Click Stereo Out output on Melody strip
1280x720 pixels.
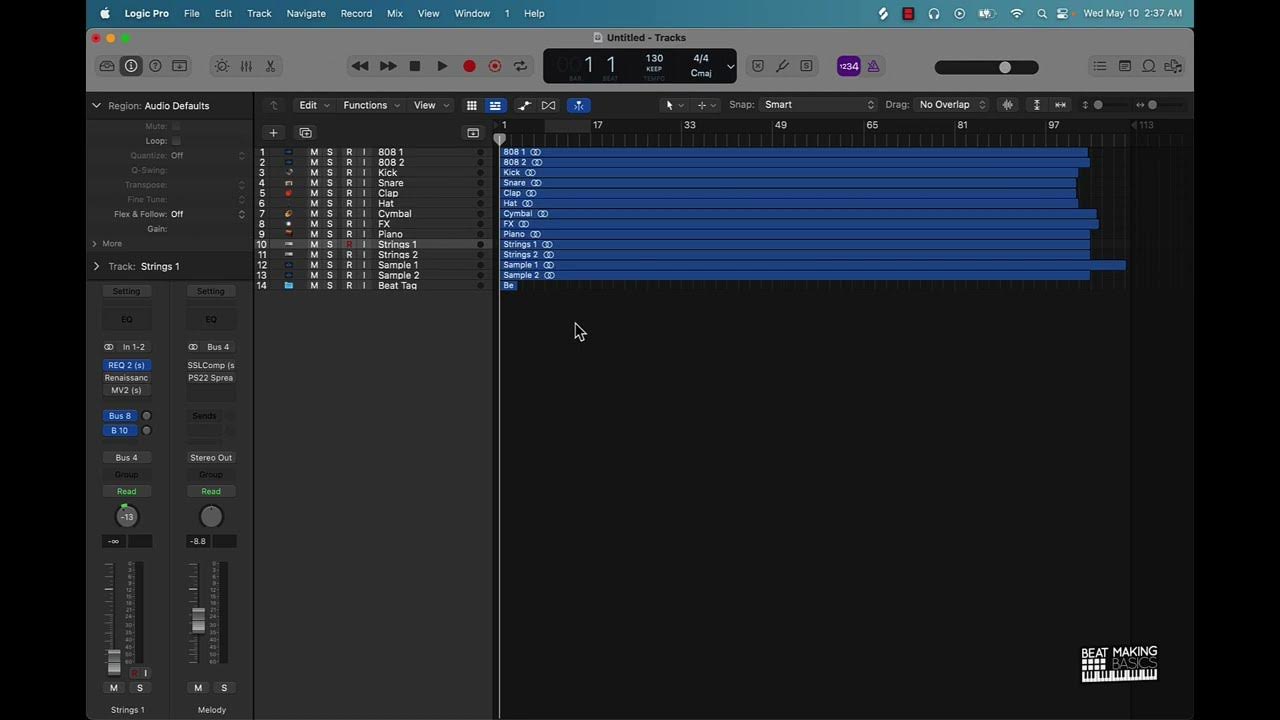(x=211, y=458)
